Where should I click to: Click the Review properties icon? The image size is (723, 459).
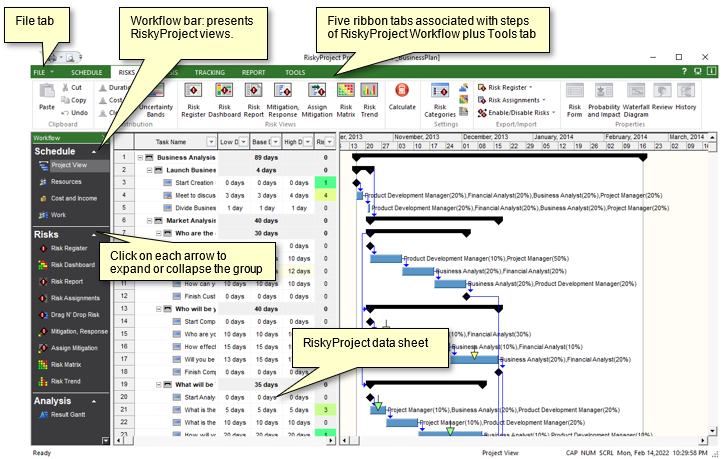click(x=662, y=90)
